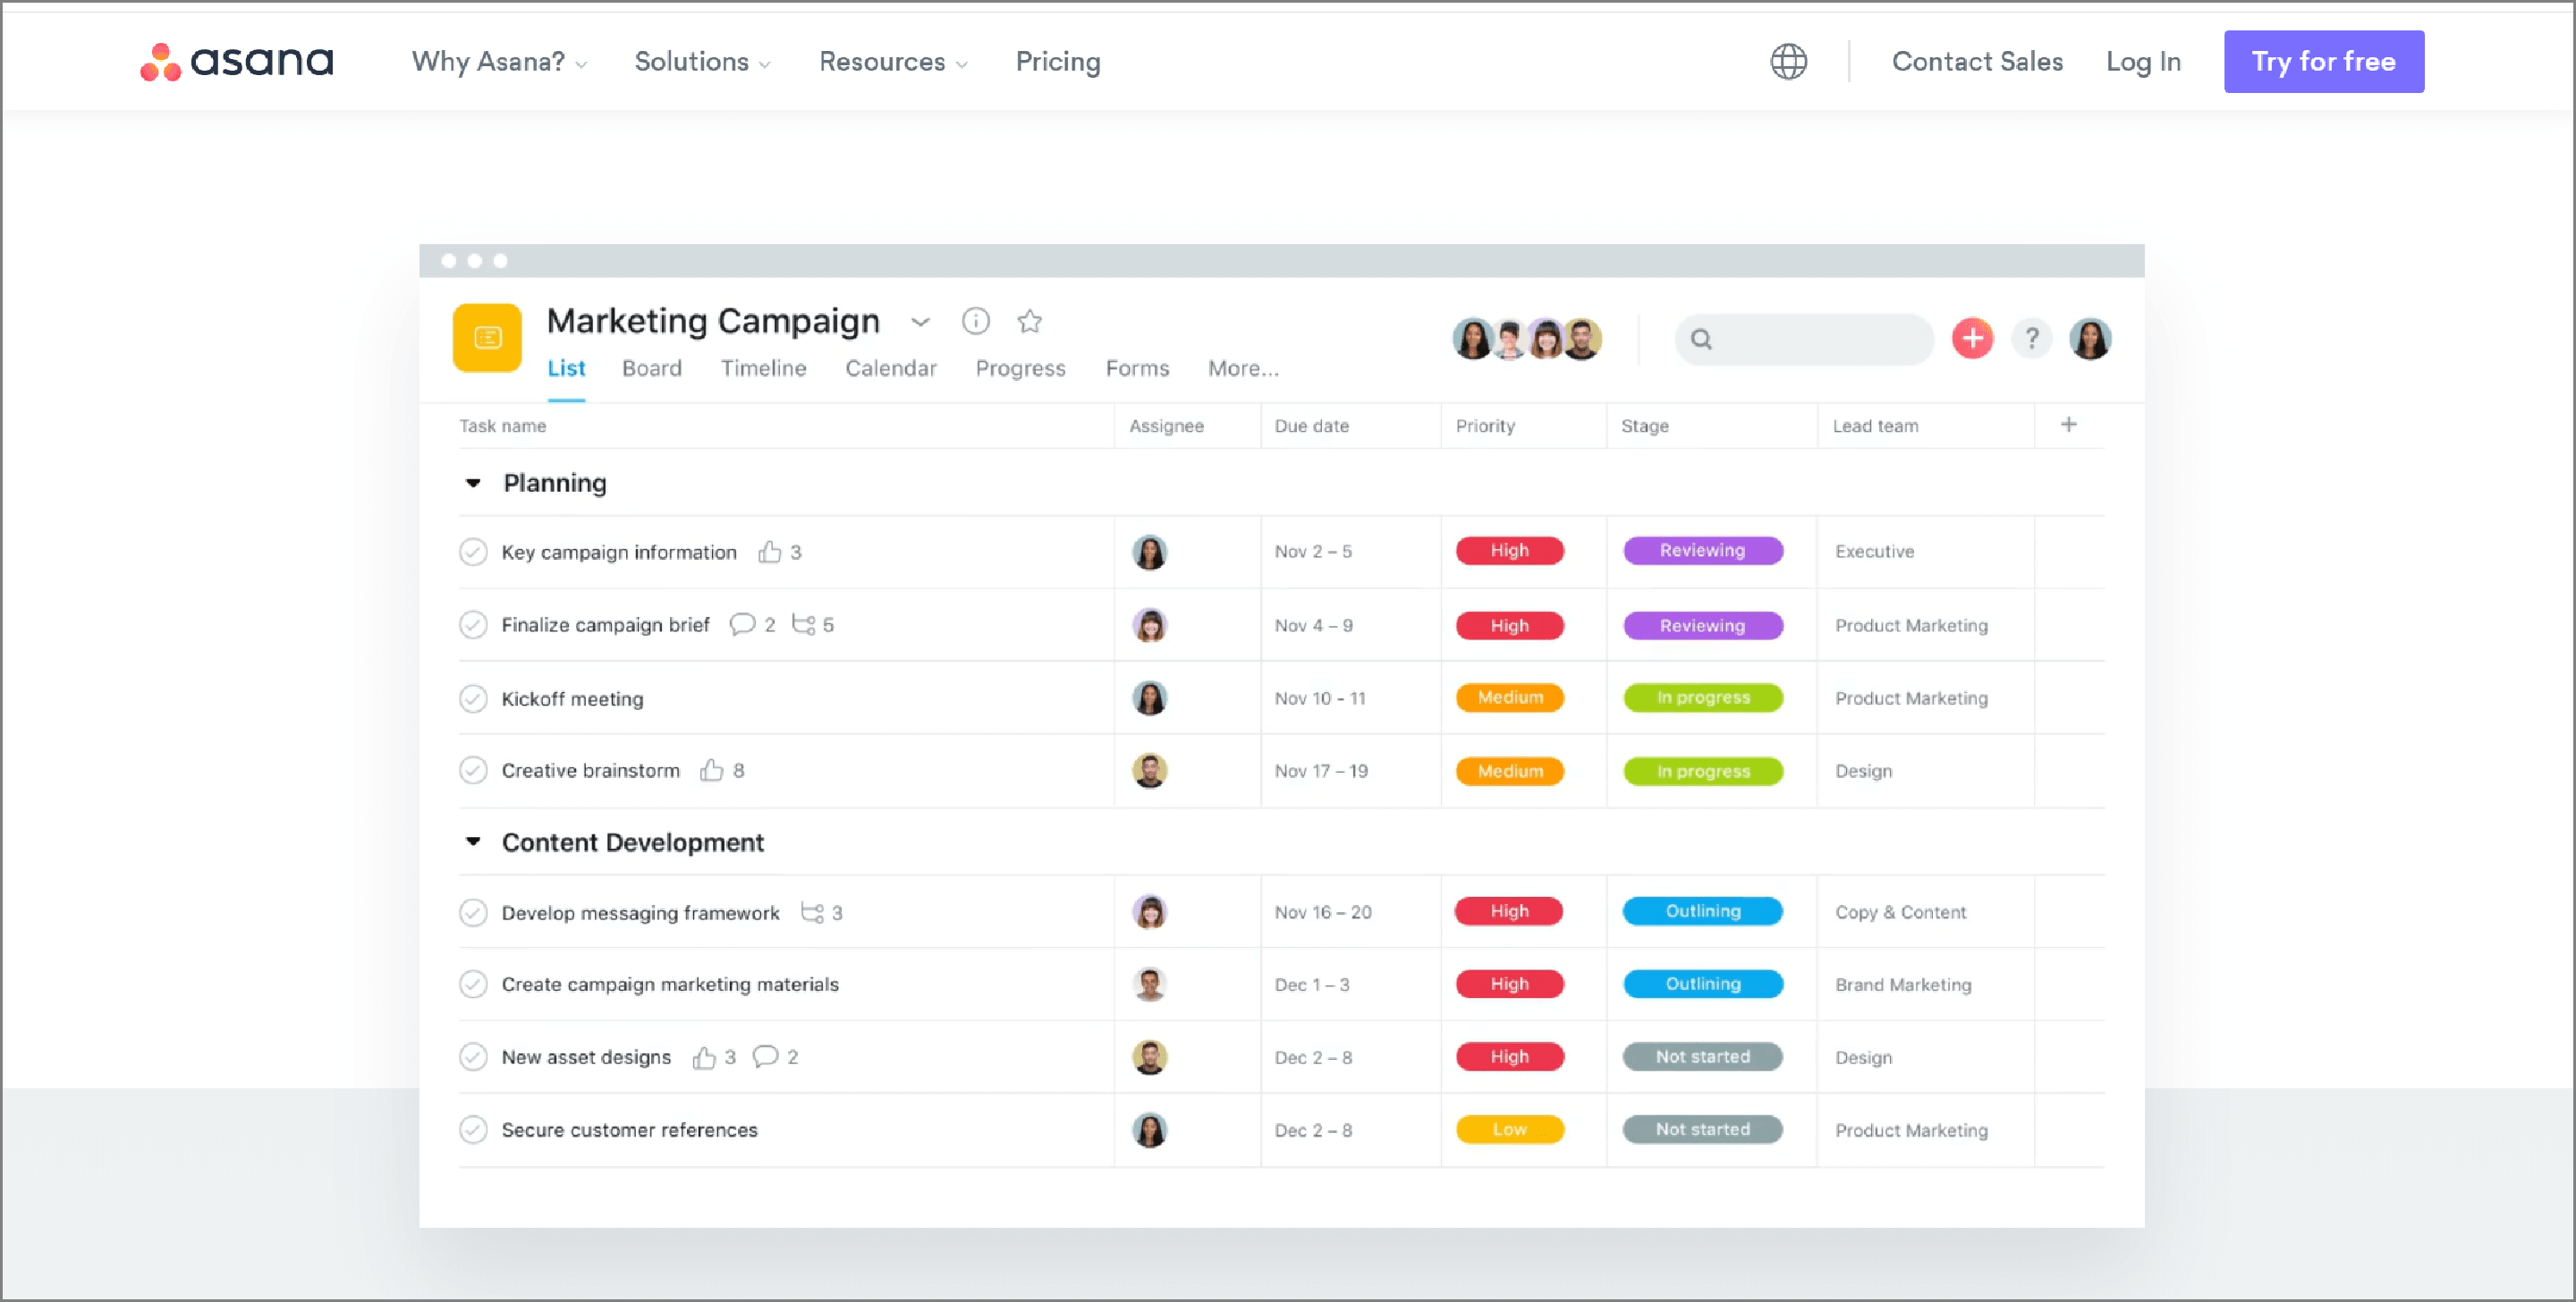The width and height of the screenshot is (2576, 1302).
Task: Click the yellow Marketing Campaign project icon
Action: [x=487, y=338]
